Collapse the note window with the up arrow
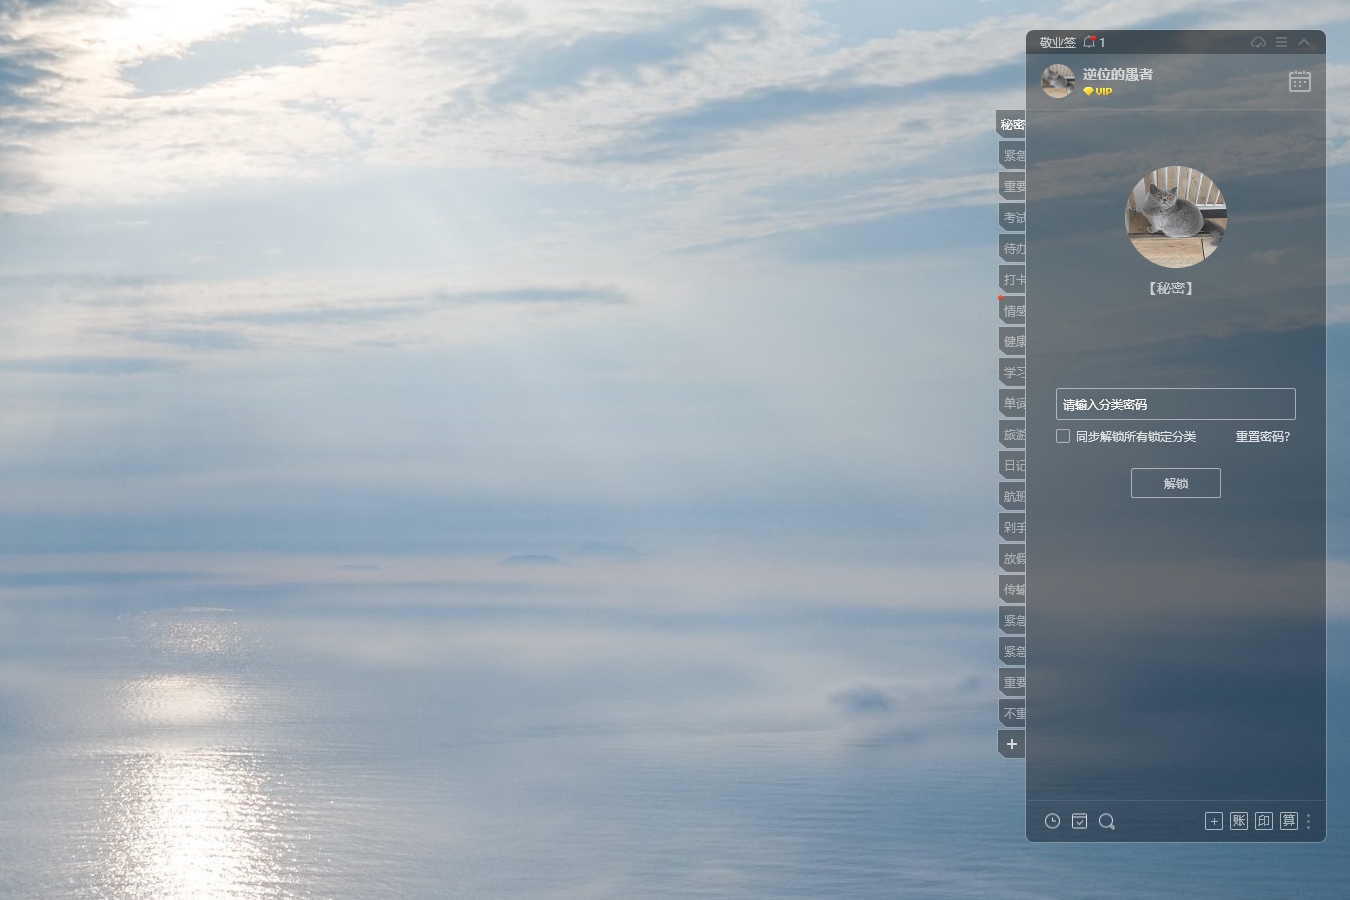 [1304, 42]
